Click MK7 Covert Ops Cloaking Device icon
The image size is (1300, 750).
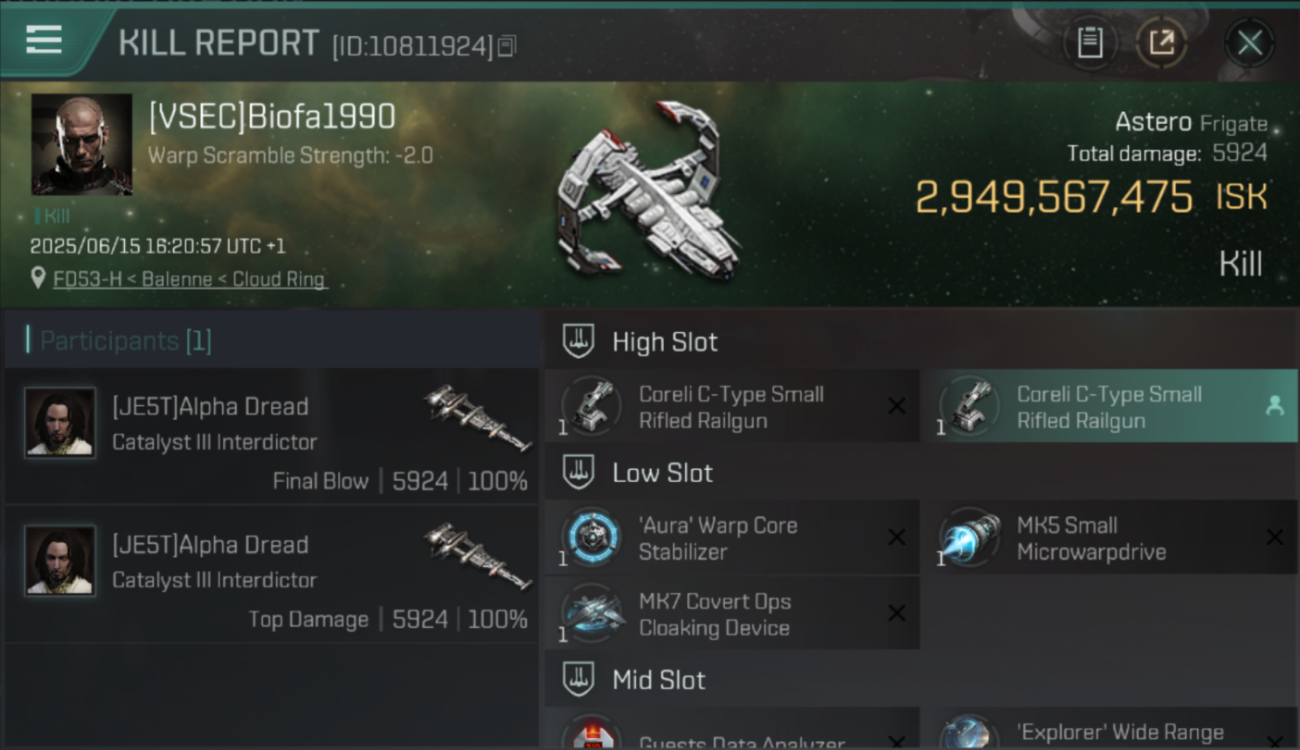pos(591,613)
